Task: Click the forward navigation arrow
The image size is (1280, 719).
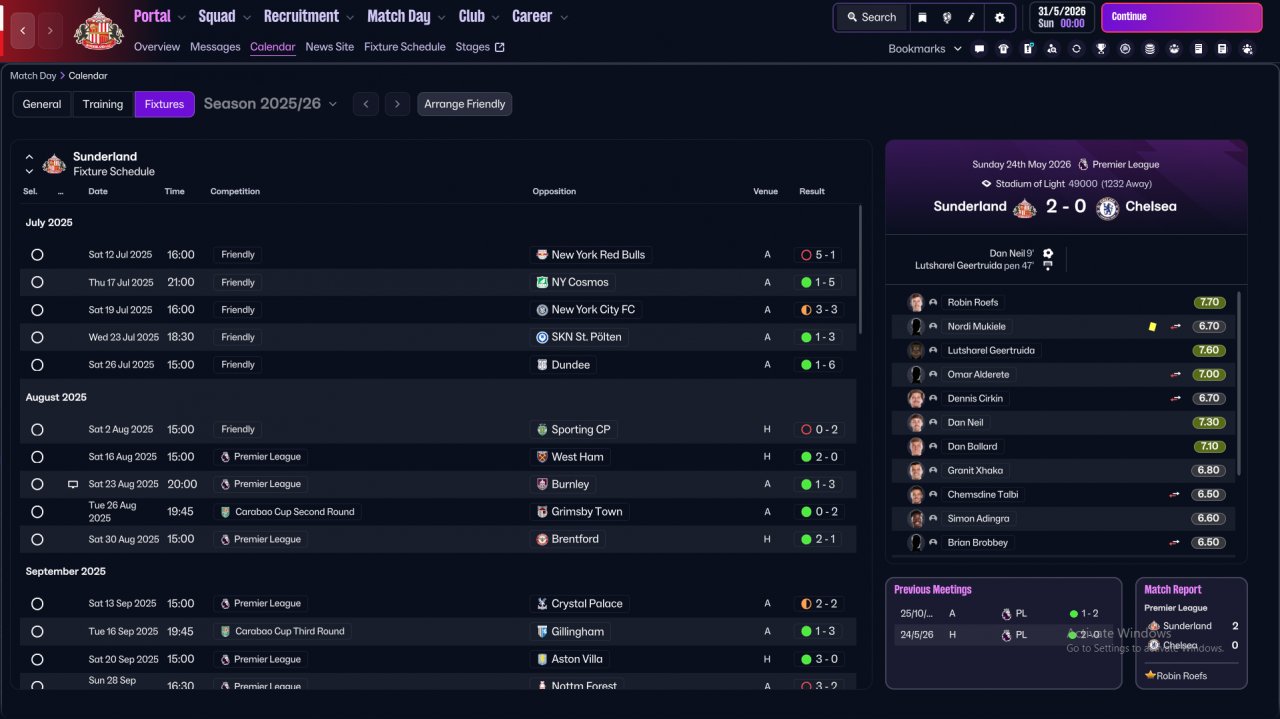Action: 50,31
